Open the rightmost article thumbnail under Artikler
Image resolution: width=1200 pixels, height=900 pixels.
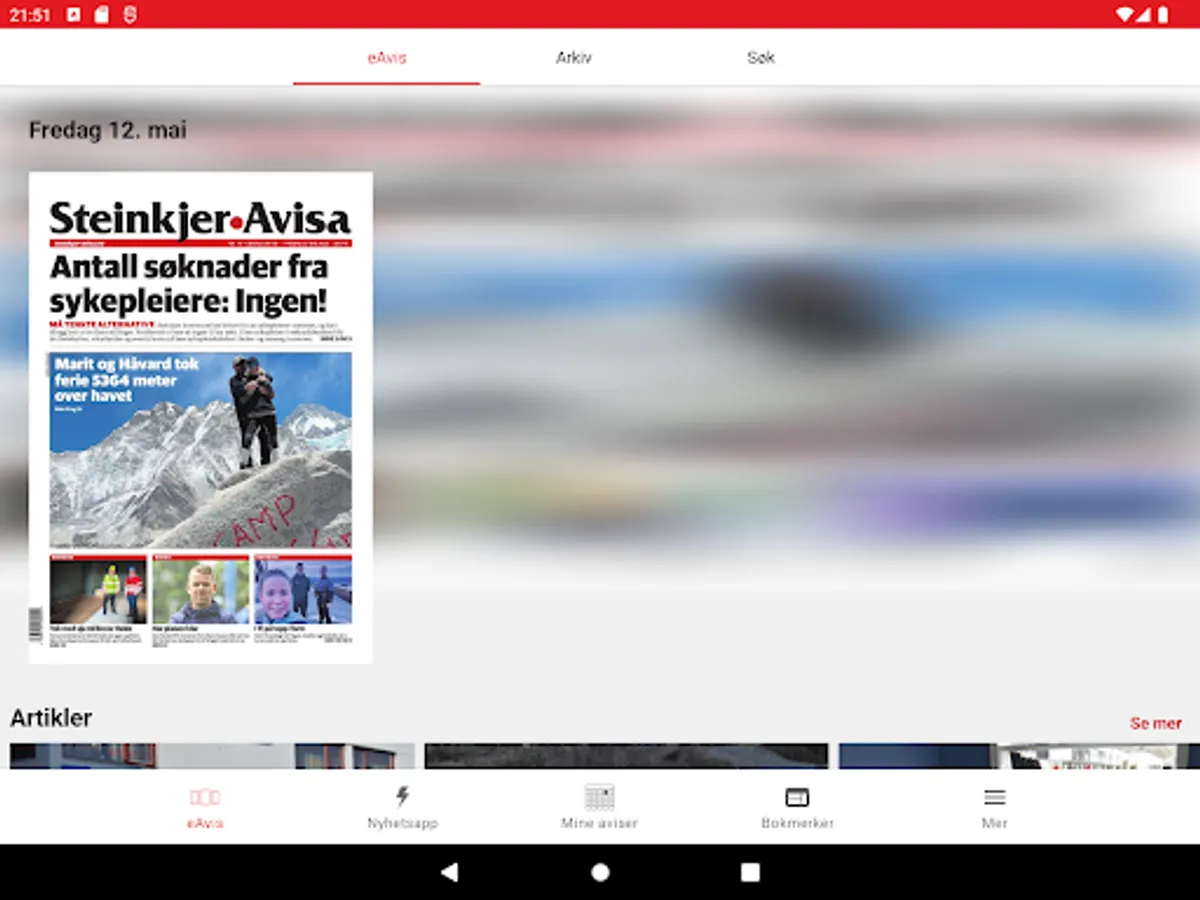(1019, 756)
